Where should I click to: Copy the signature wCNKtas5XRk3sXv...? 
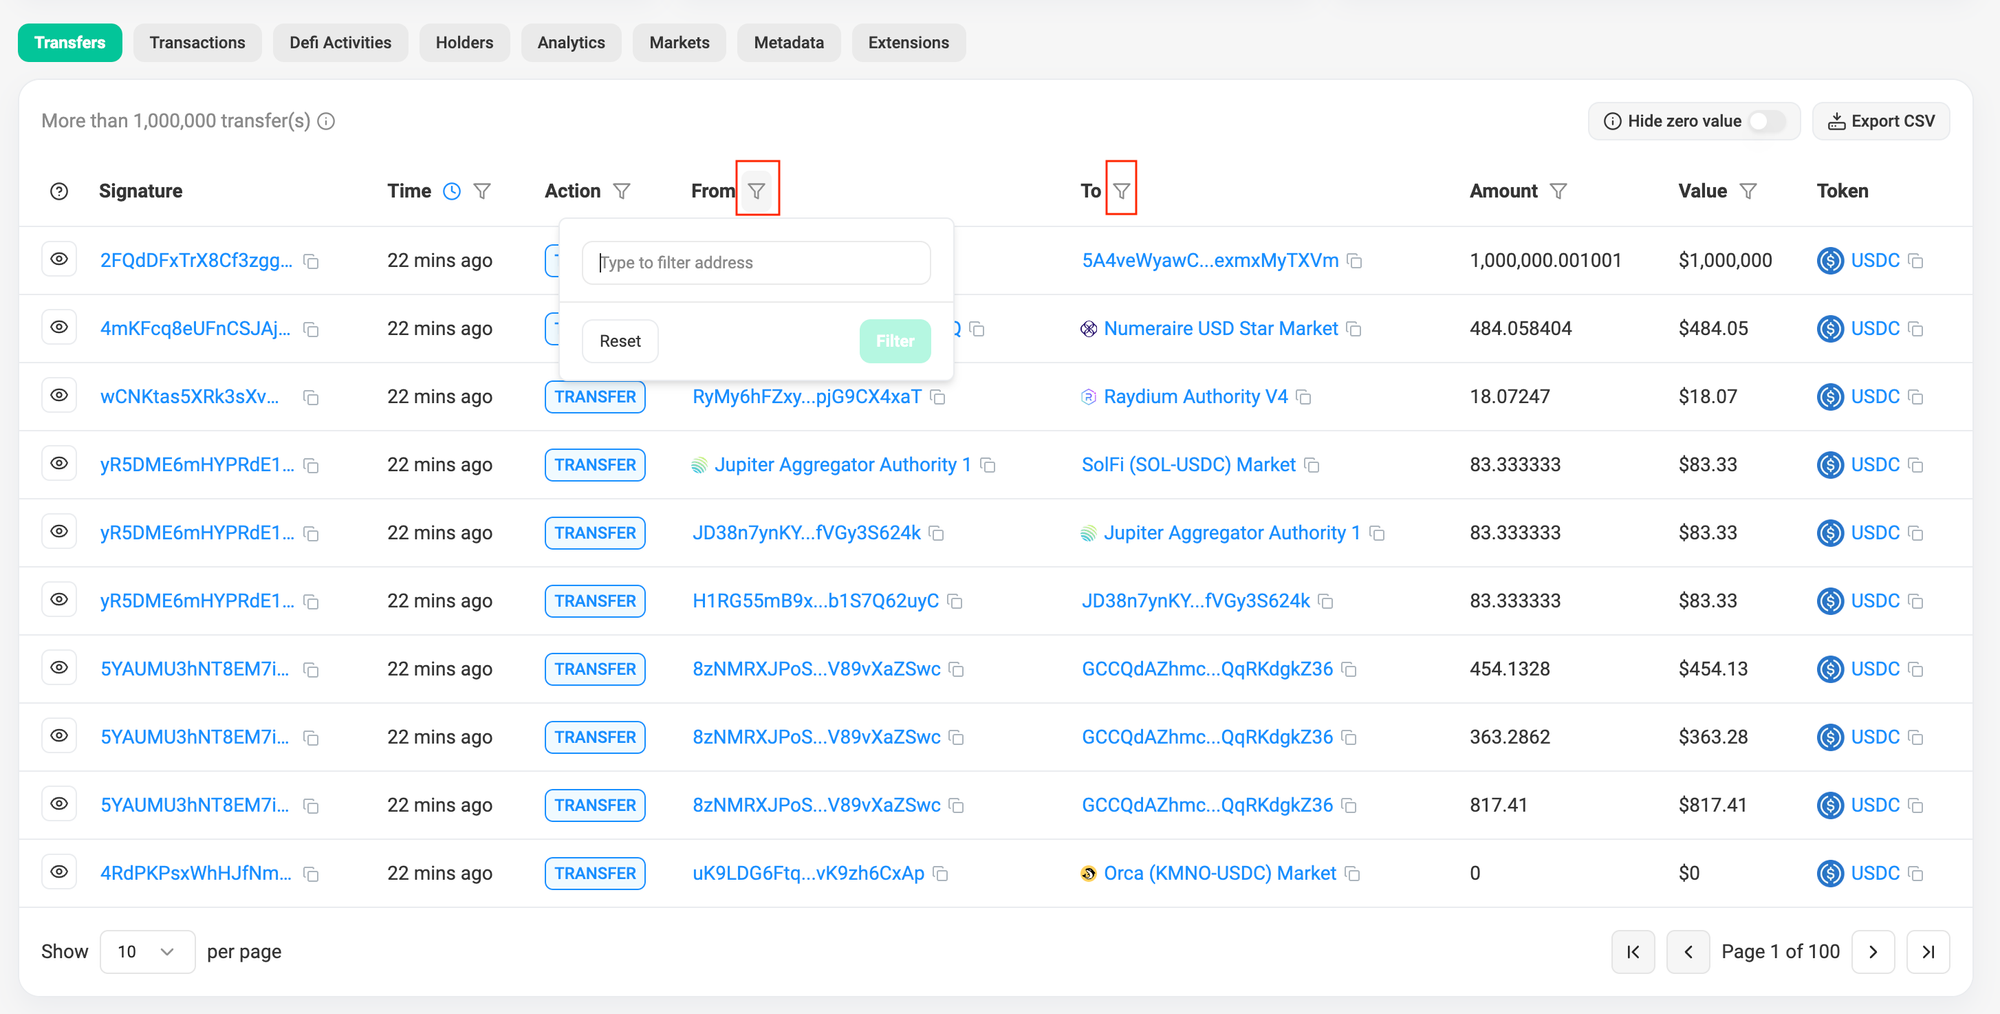[311, 397]
